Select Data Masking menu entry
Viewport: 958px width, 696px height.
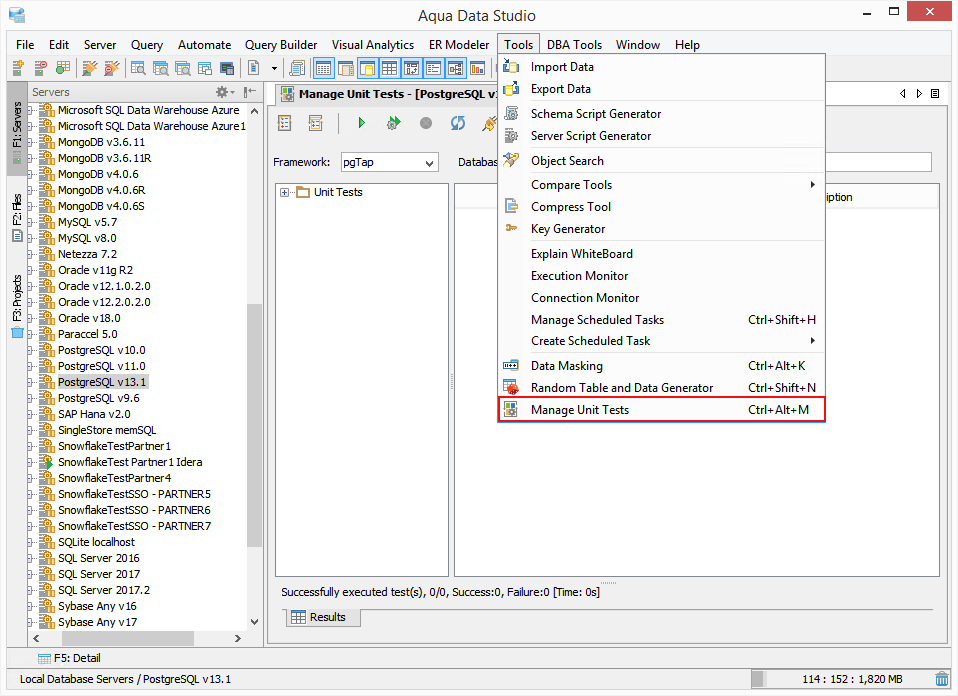pyautogui.click(x=662, y=366)
